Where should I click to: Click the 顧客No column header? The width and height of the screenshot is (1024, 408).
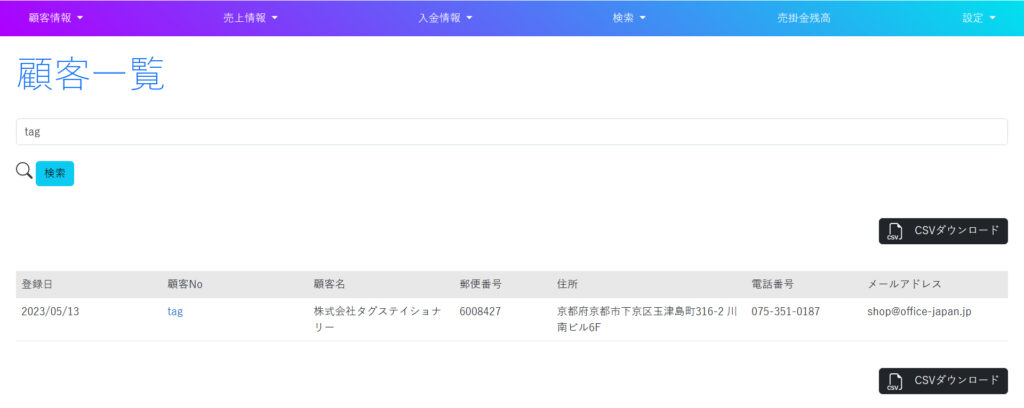point(185,285)
